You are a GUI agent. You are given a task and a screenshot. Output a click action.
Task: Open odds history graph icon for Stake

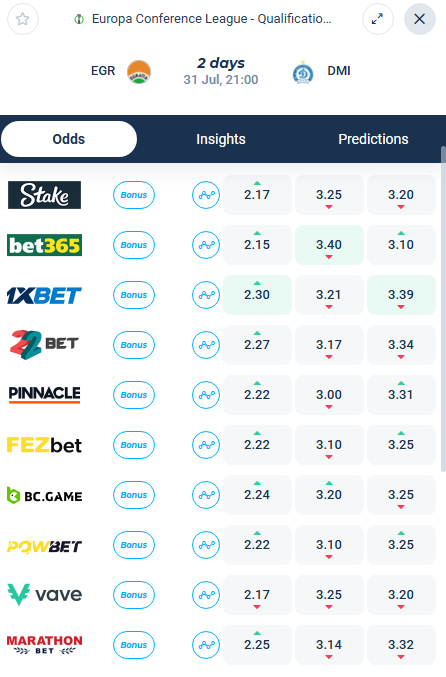click(206, 195)
